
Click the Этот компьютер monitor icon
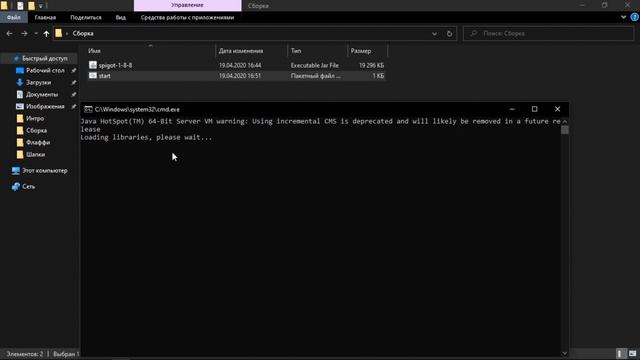point(16,171)
